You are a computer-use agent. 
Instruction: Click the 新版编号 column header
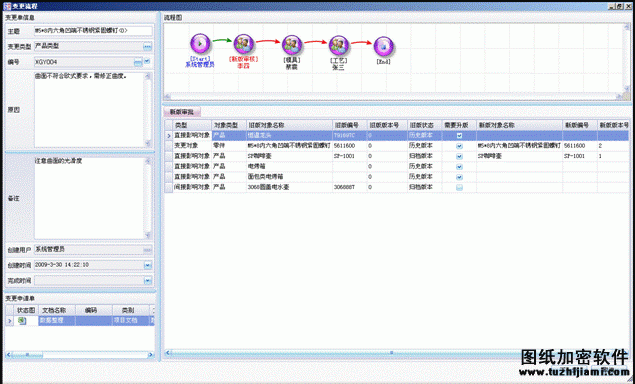point(580,125)
